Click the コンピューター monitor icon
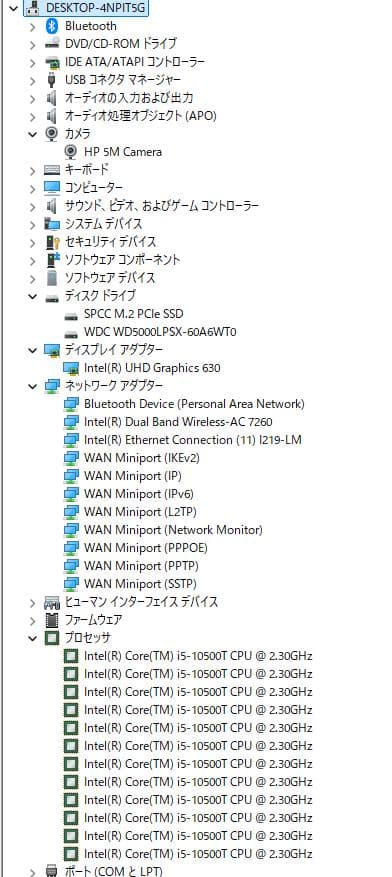392x877 pixels. coord(52,187)
